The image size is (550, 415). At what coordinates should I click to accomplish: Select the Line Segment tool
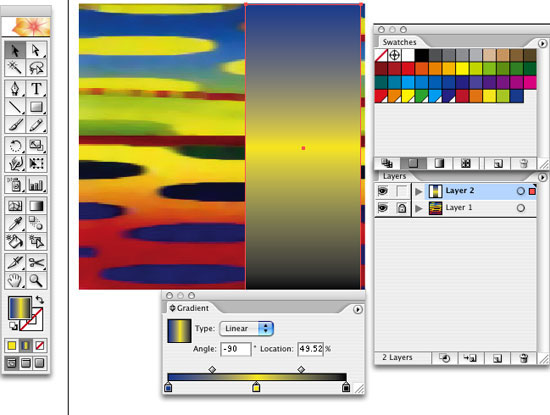coord(15,107)
